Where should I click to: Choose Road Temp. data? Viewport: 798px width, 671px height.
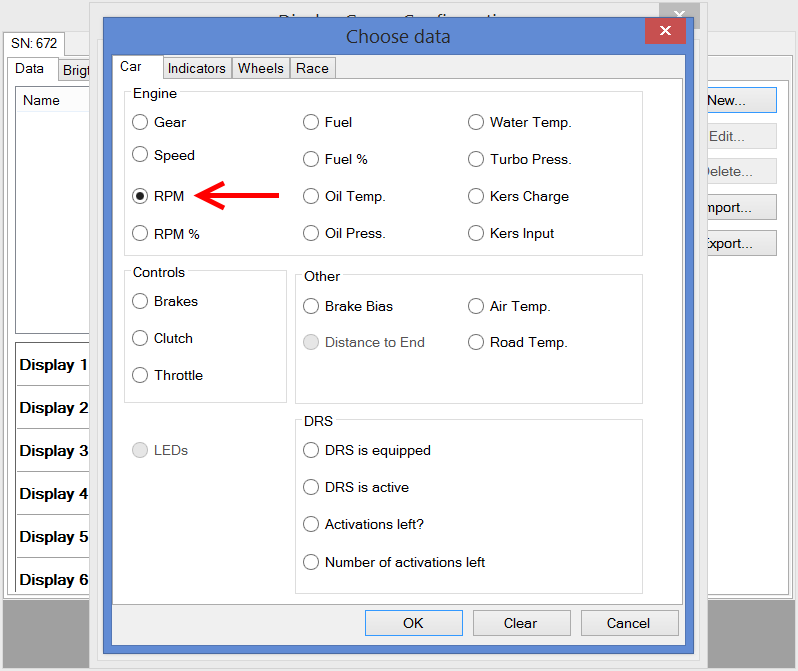click(x=476, y=342)
